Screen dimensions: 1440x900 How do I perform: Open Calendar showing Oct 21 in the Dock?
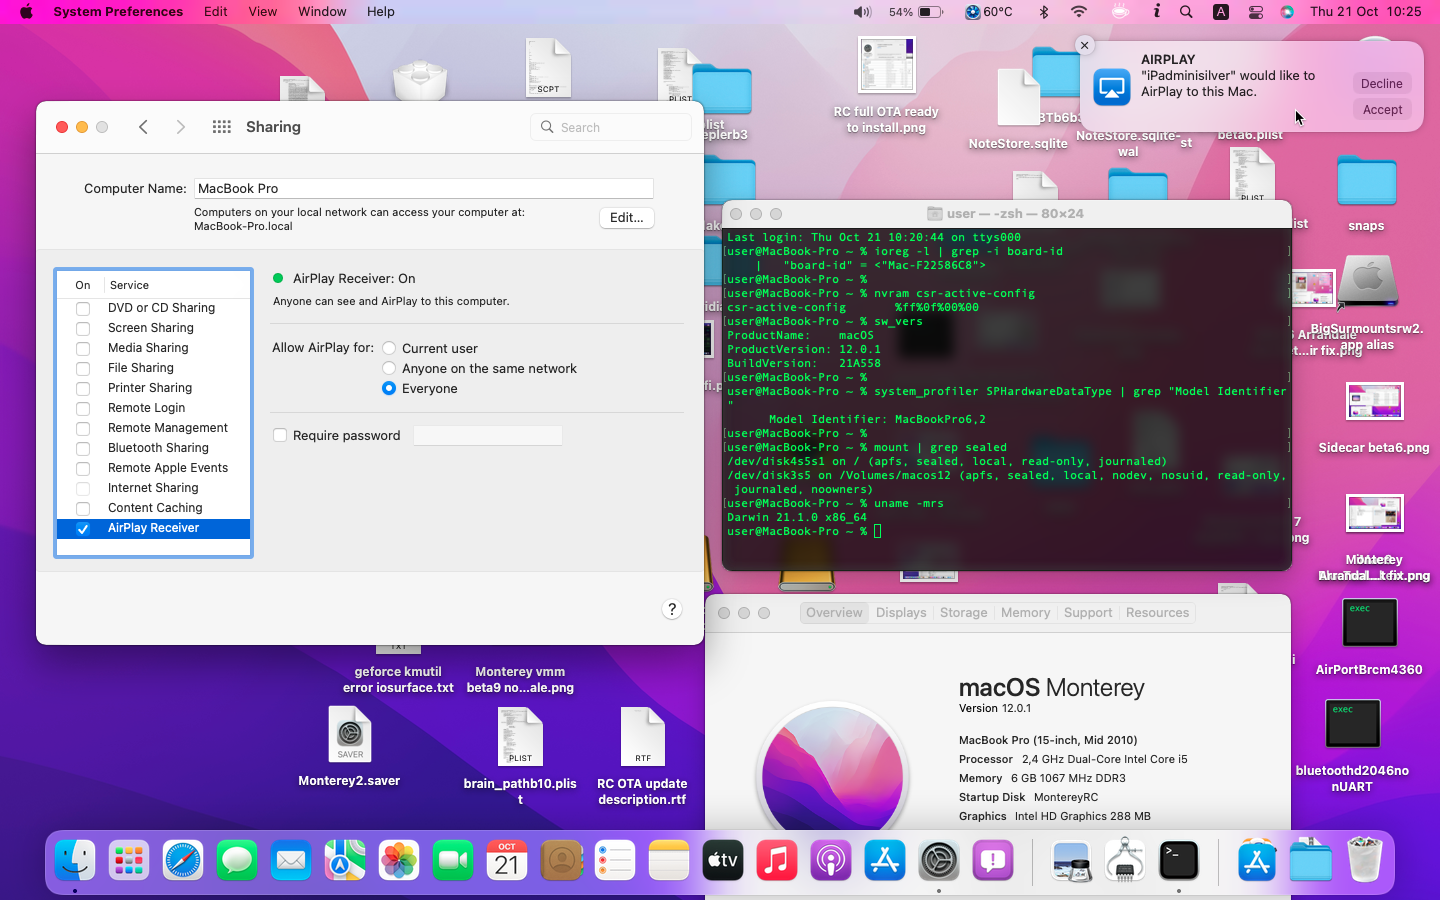507,860
